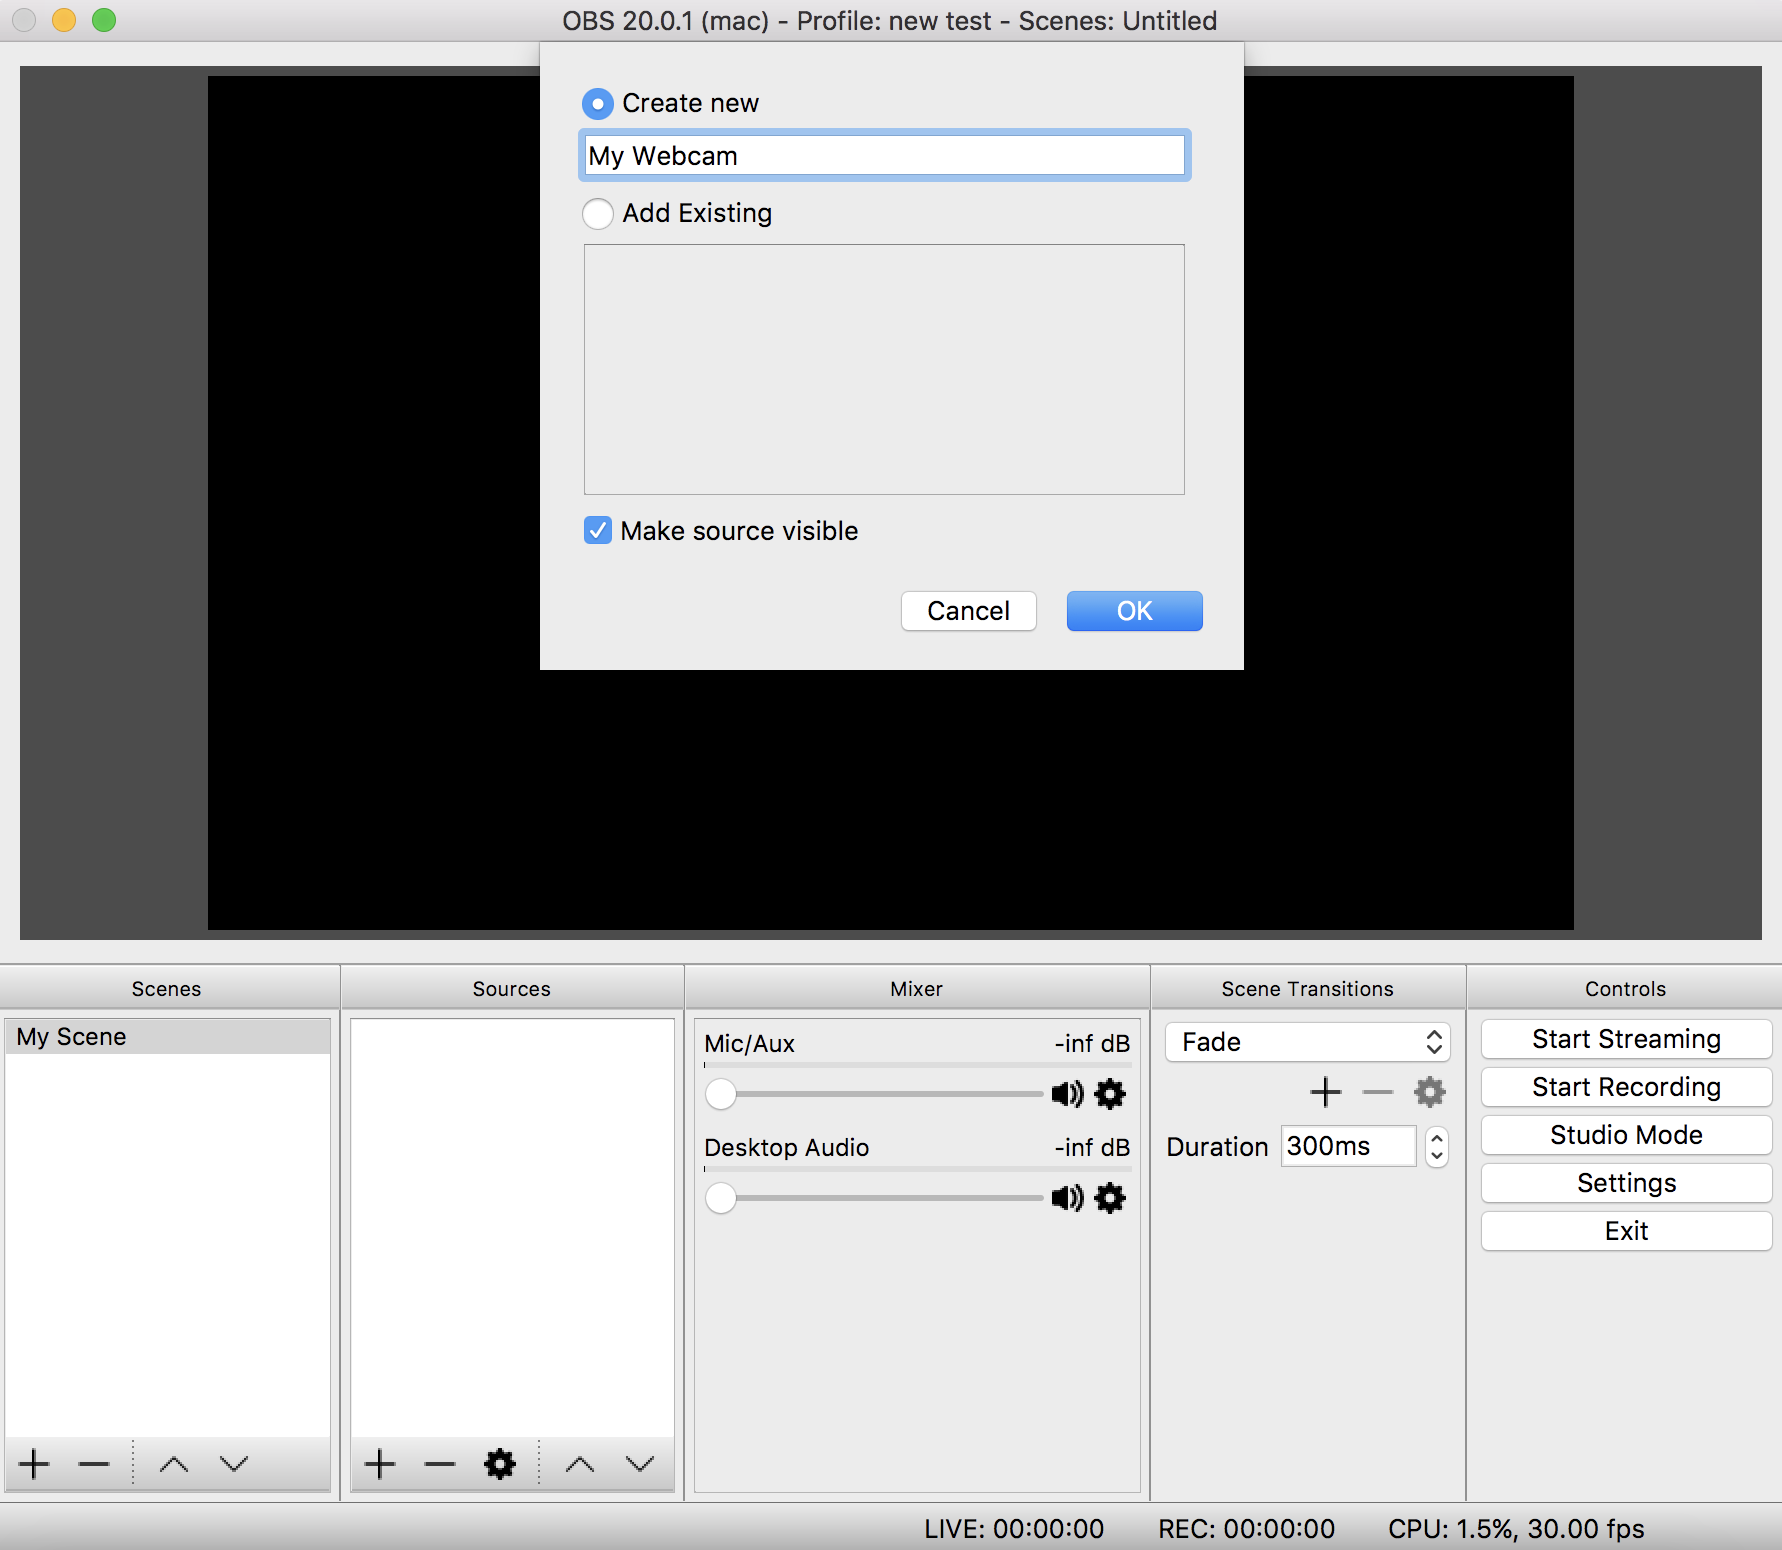1782x1550 pixels.
Task: Click the Controls panel header
Action: tap(1626, 989)
